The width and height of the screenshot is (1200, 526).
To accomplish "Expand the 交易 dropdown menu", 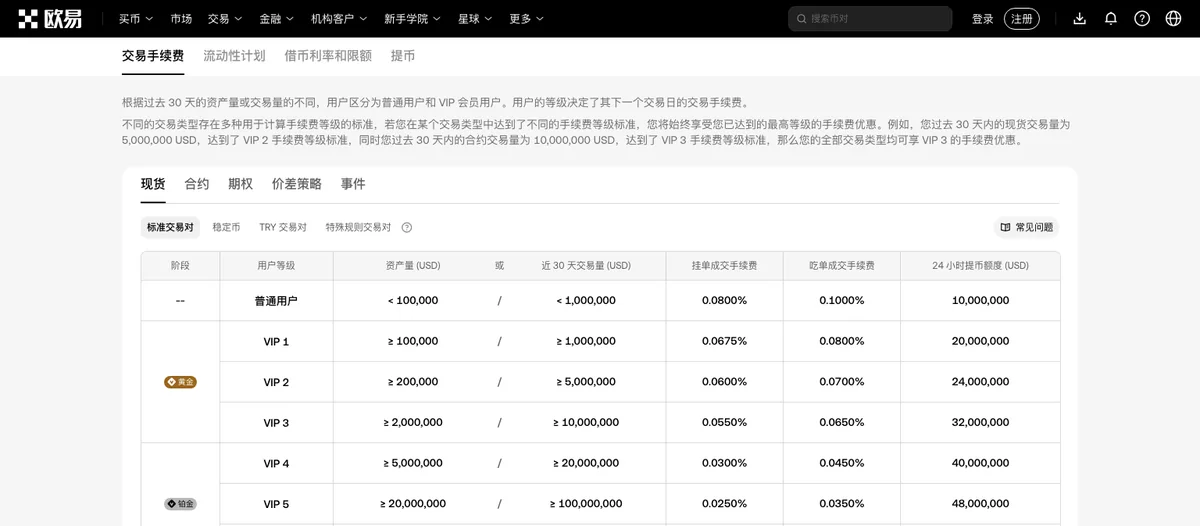I will point(225,18).
